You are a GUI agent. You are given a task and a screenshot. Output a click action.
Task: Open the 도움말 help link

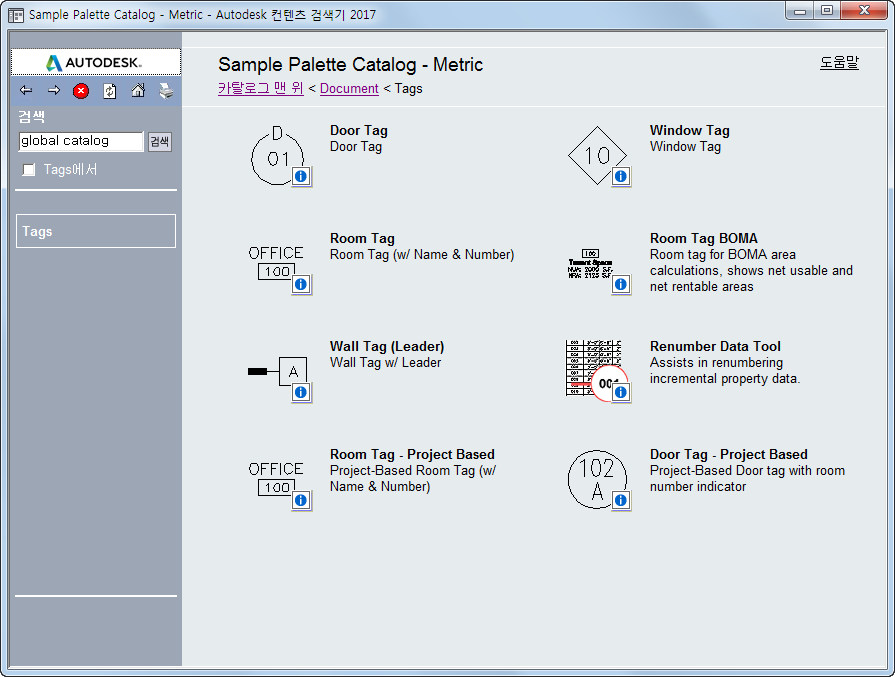click(x=839, y=62)
